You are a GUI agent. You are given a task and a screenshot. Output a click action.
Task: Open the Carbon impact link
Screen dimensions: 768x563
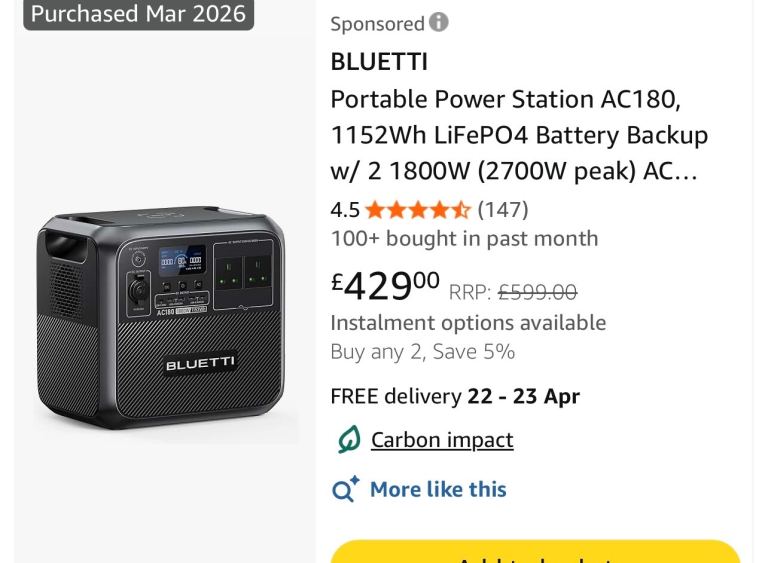(x=442, y=440)
